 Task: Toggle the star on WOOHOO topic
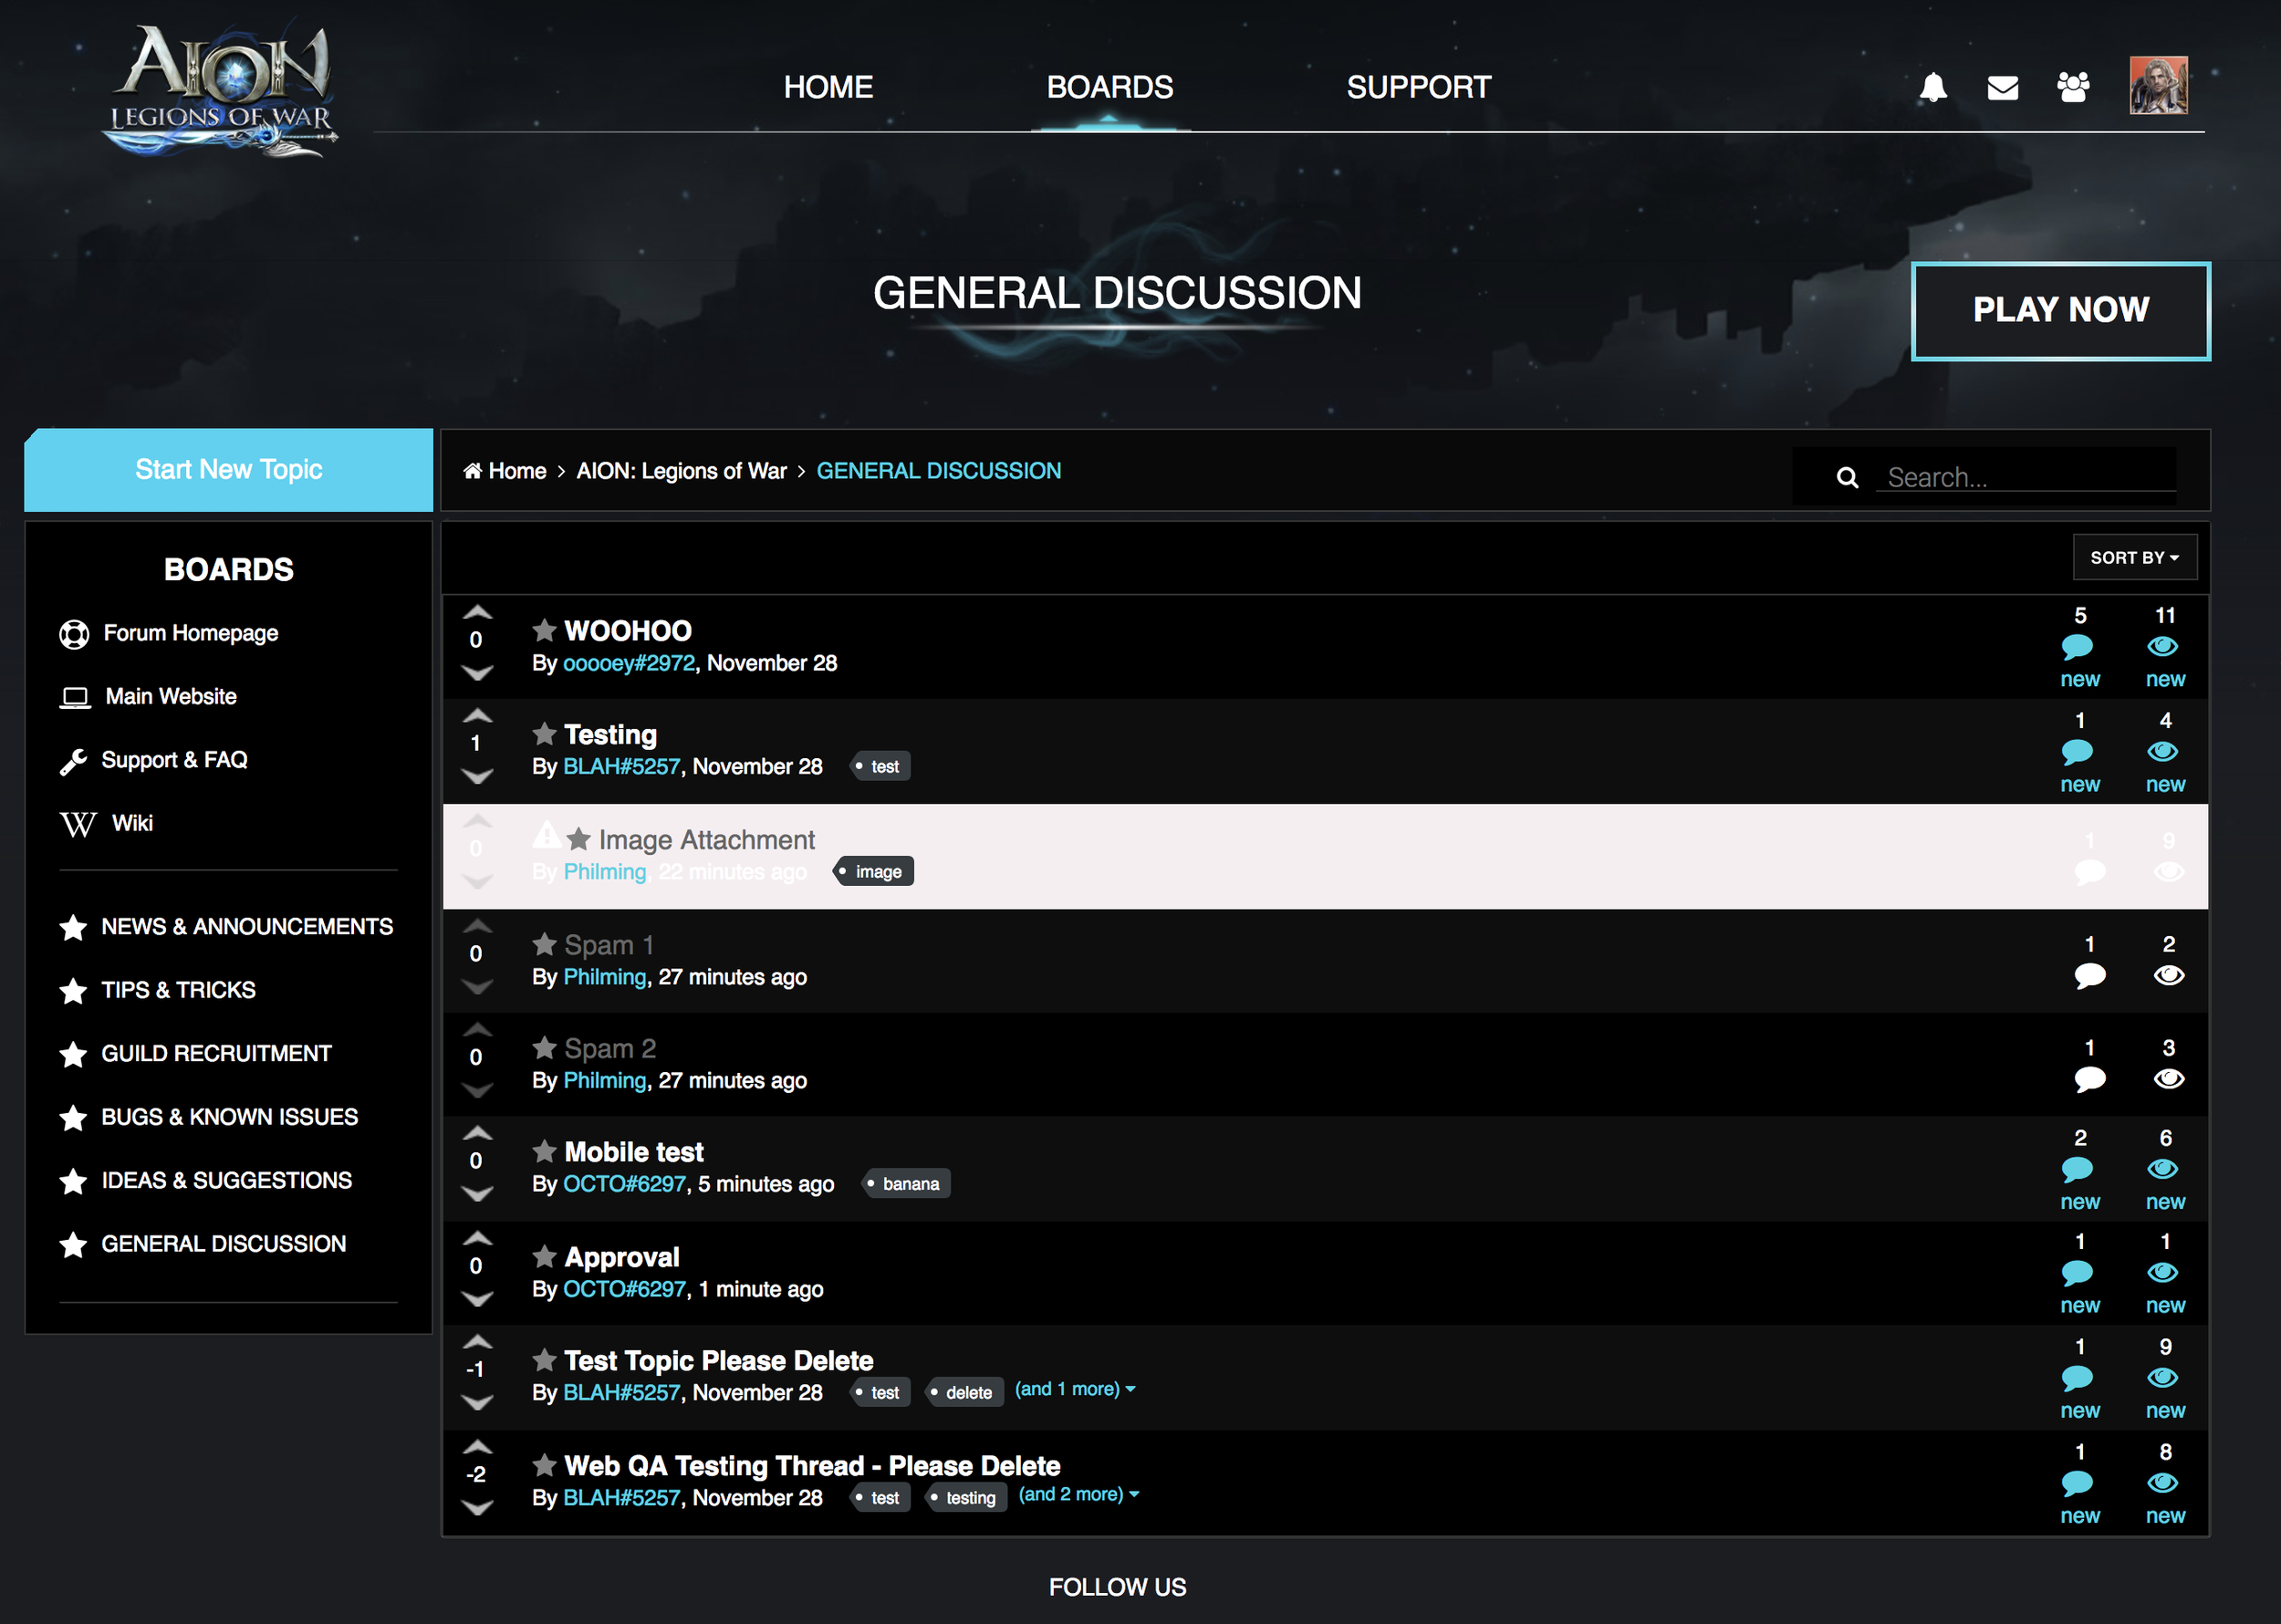coord(544,630)
